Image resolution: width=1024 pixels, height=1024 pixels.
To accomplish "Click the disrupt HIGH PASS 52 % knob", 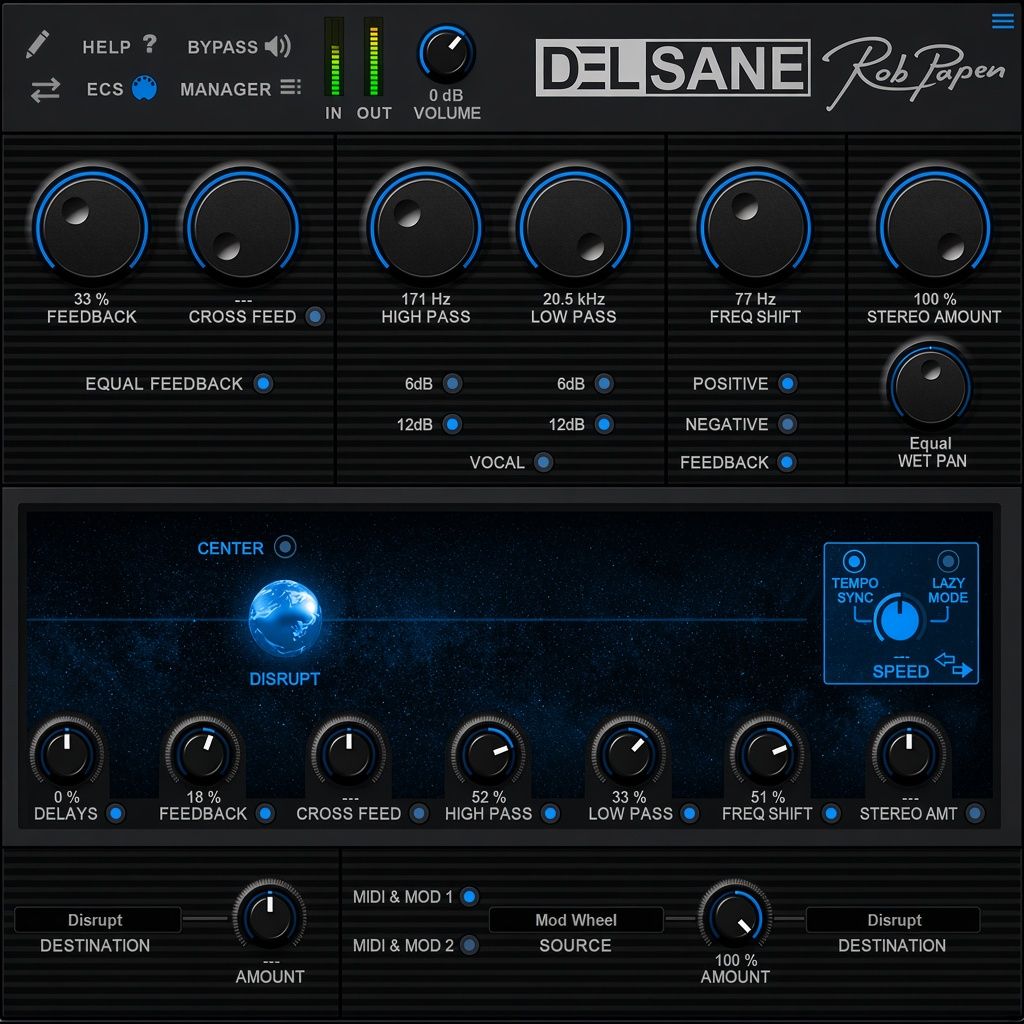I will [488, 753].
